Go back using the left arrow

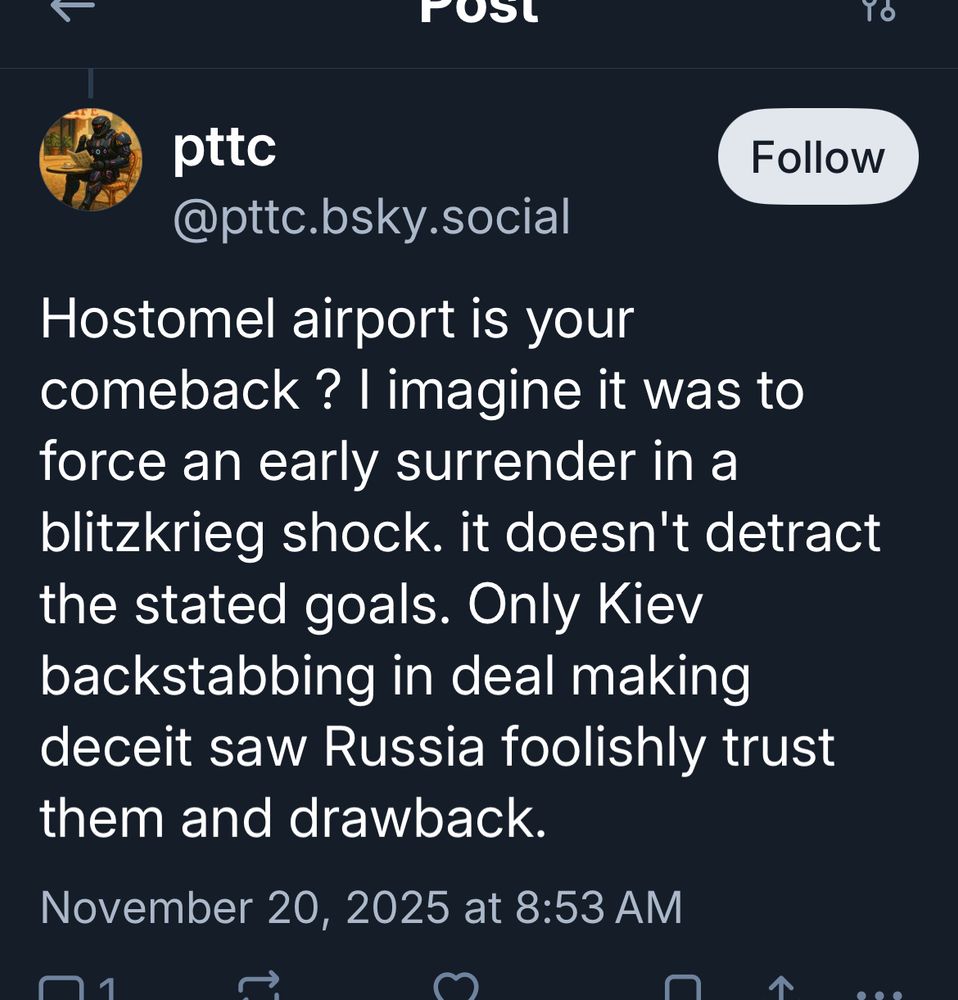72,8
